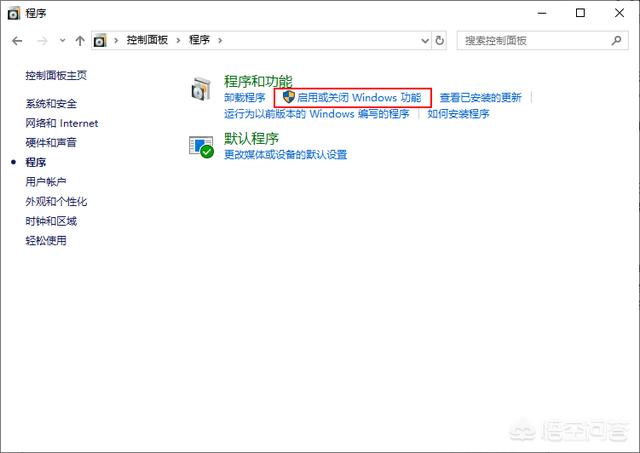Open 系统和安全 category
This screenshot has height=453, width=640.
coord(51,104)
